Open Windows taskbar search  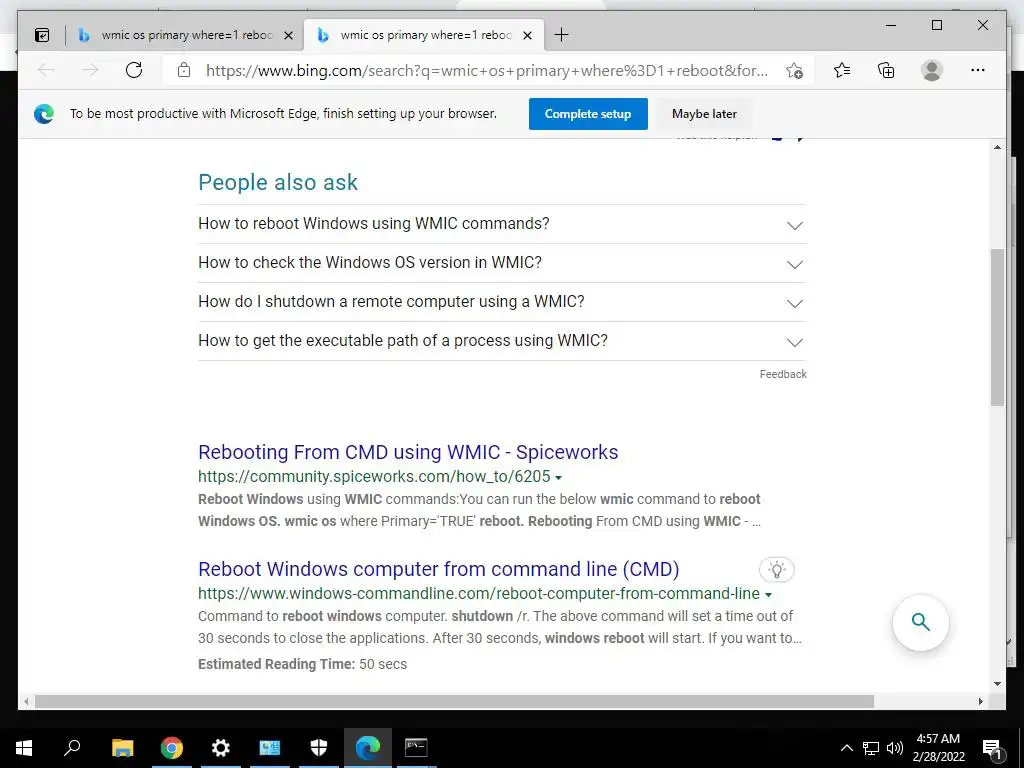click(72, 748)
